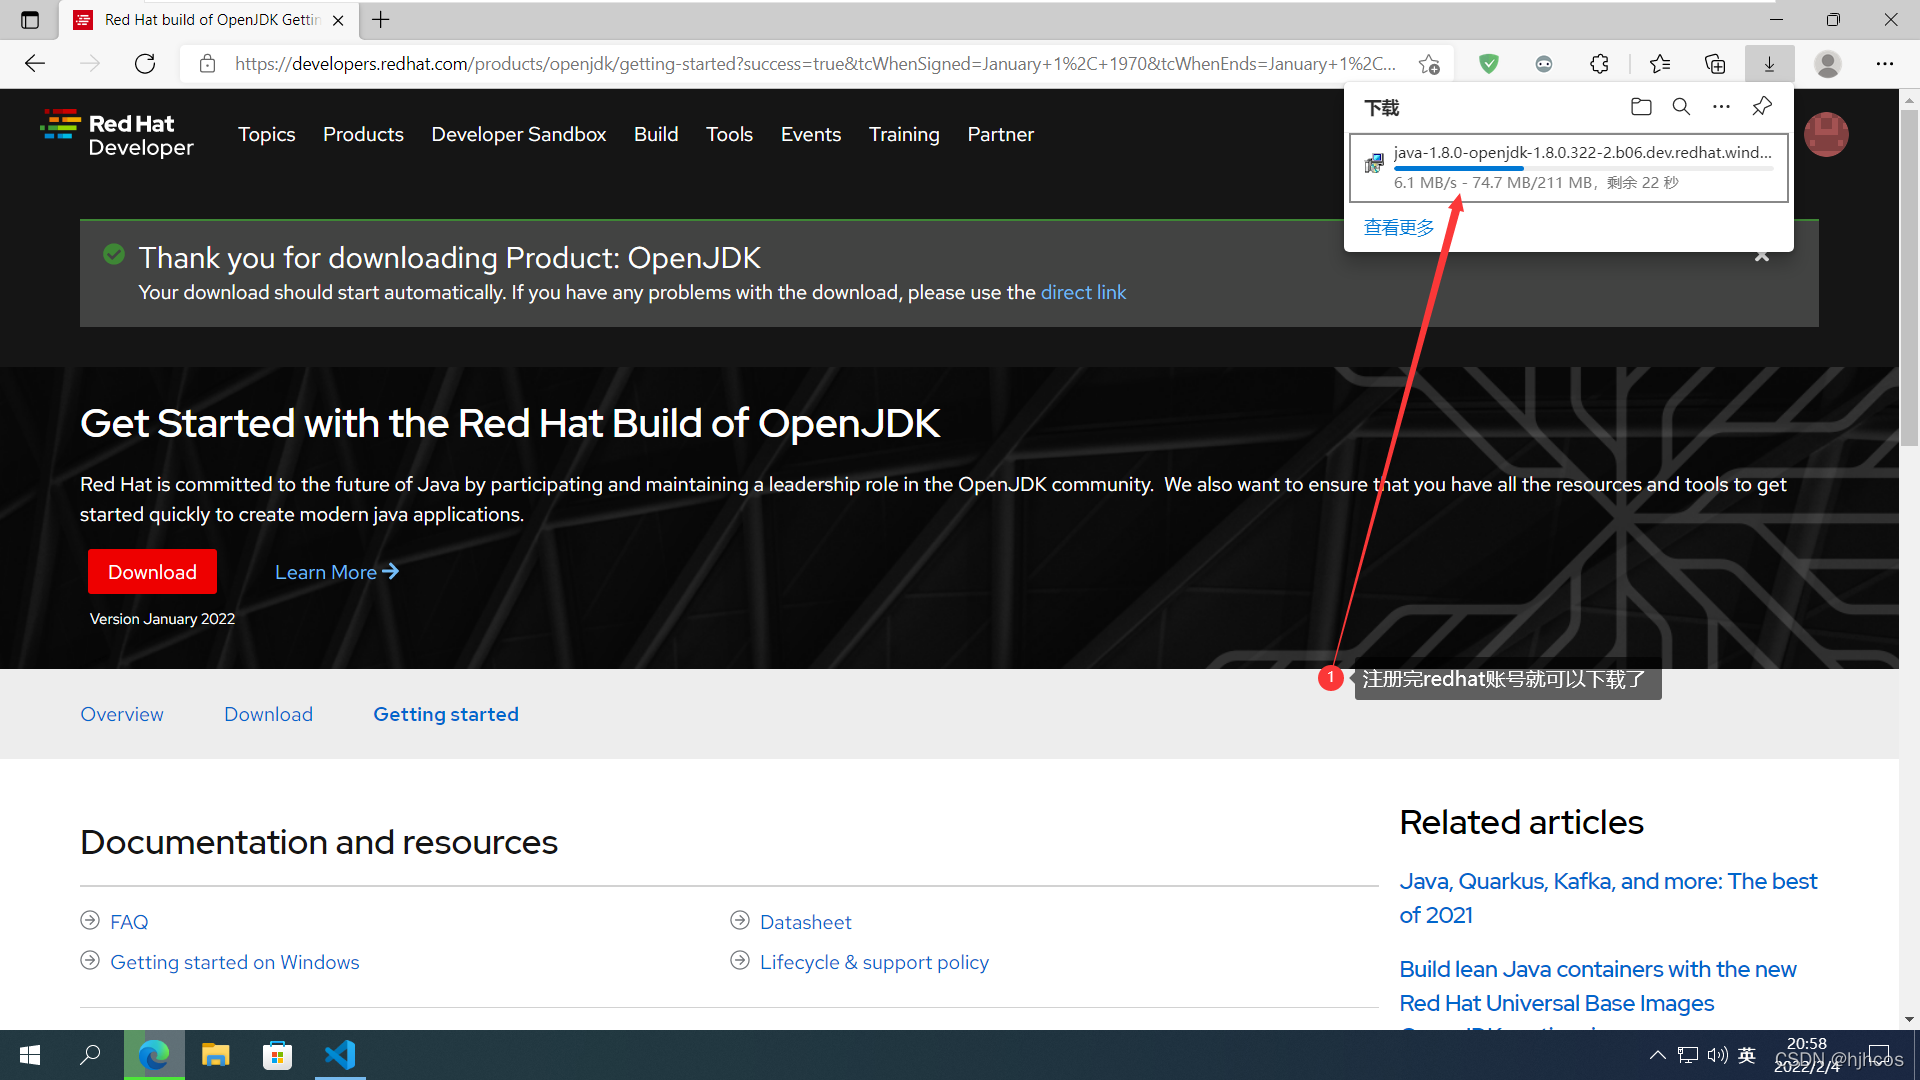The height and width of the screenshot is (1080, 1920).
Task: Pin the downloads panel
Action: tap(1762, 107)
